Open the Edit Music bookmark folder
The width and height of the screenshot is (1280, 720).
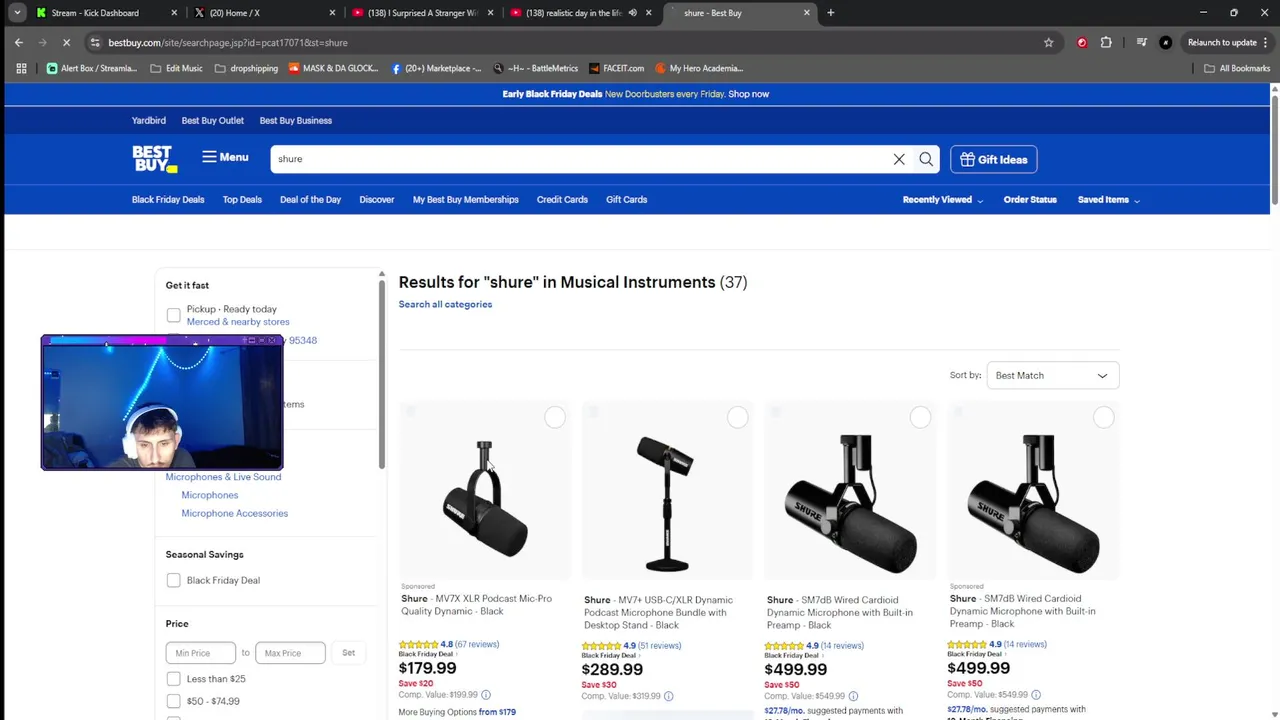pos(176,68)
